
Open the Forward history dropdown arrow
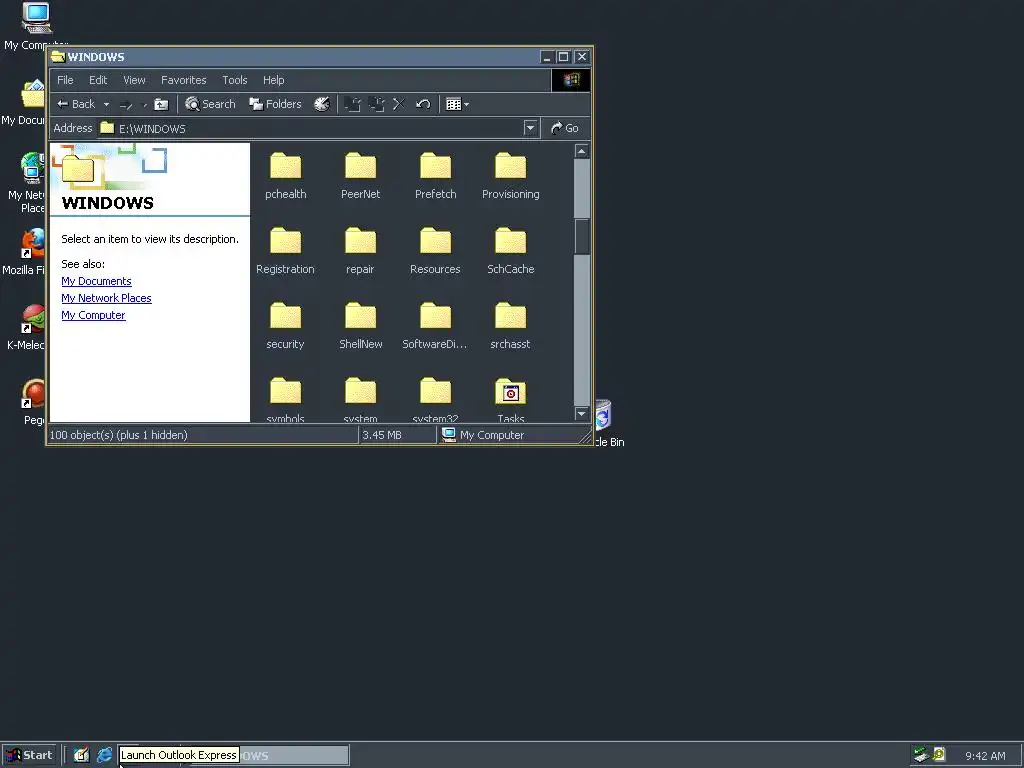tap(144, 104)
